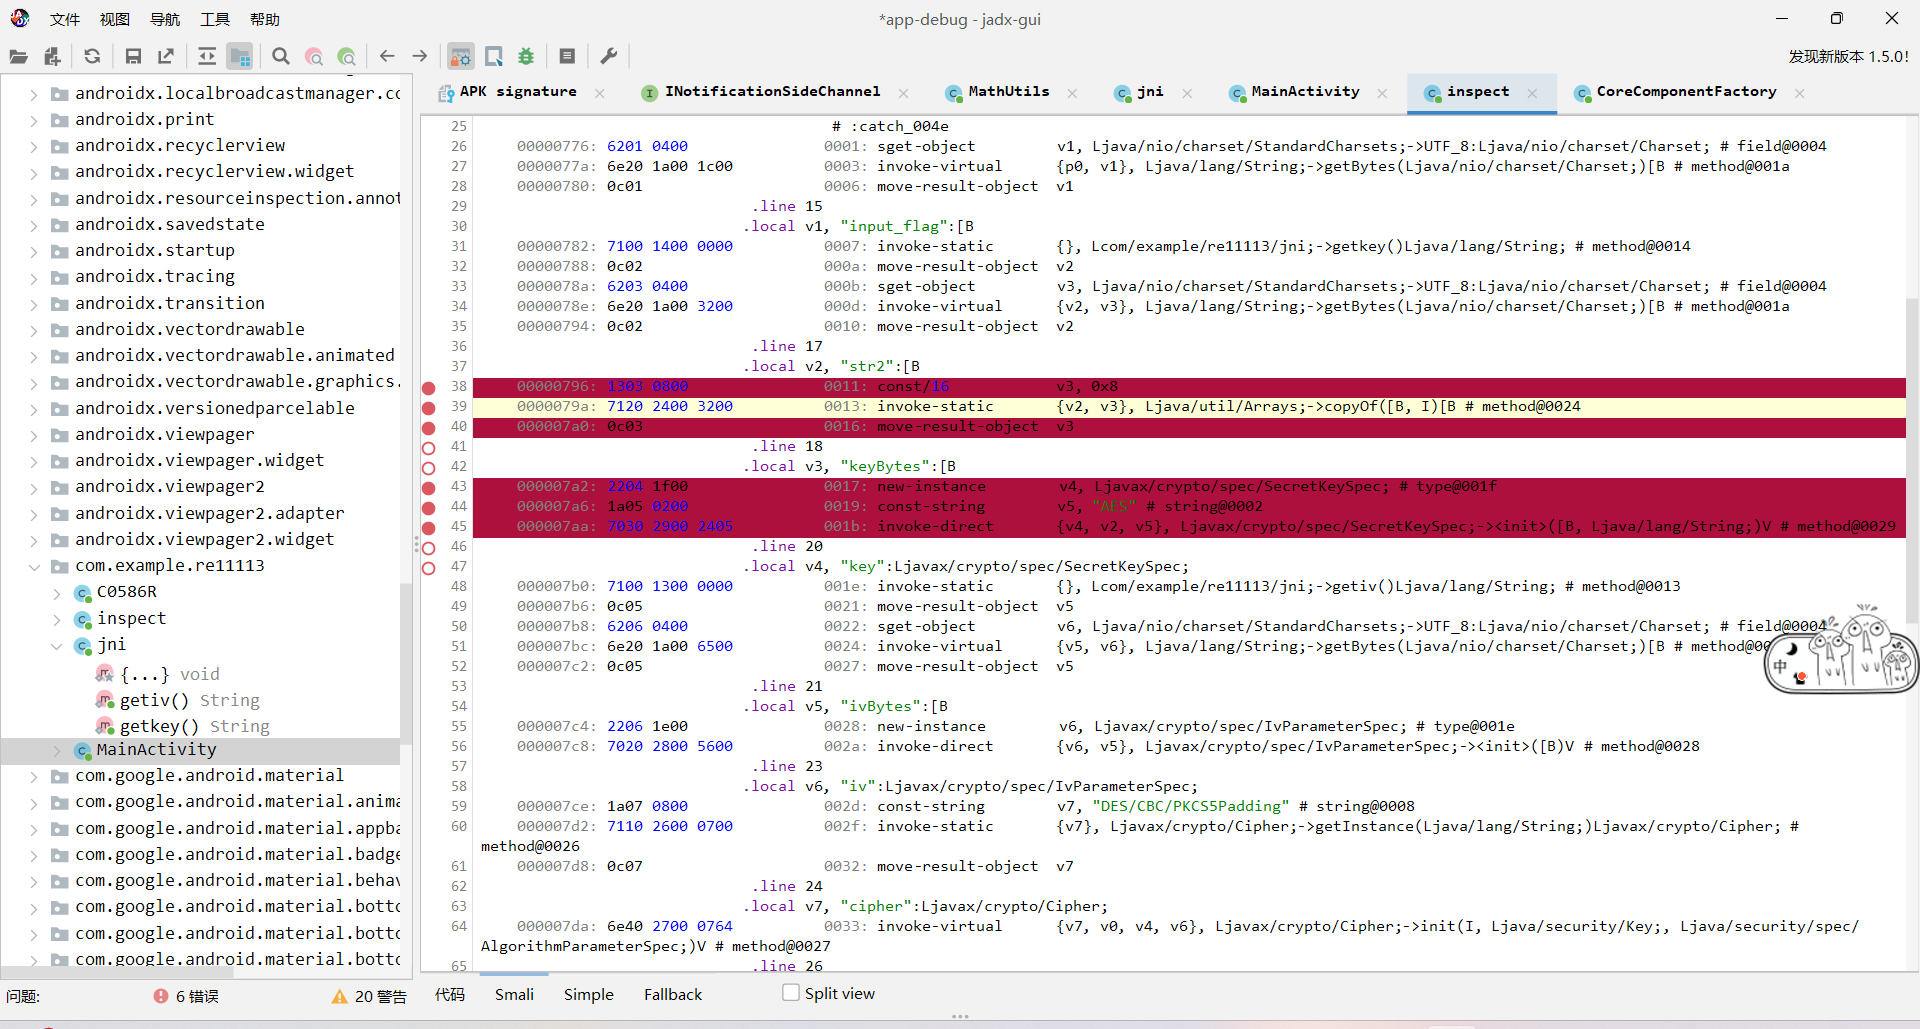Screen dimensions: 1920x1029
Task: Click the 发现新版本 1.5.0 update link
Action: coord(1848,57)
